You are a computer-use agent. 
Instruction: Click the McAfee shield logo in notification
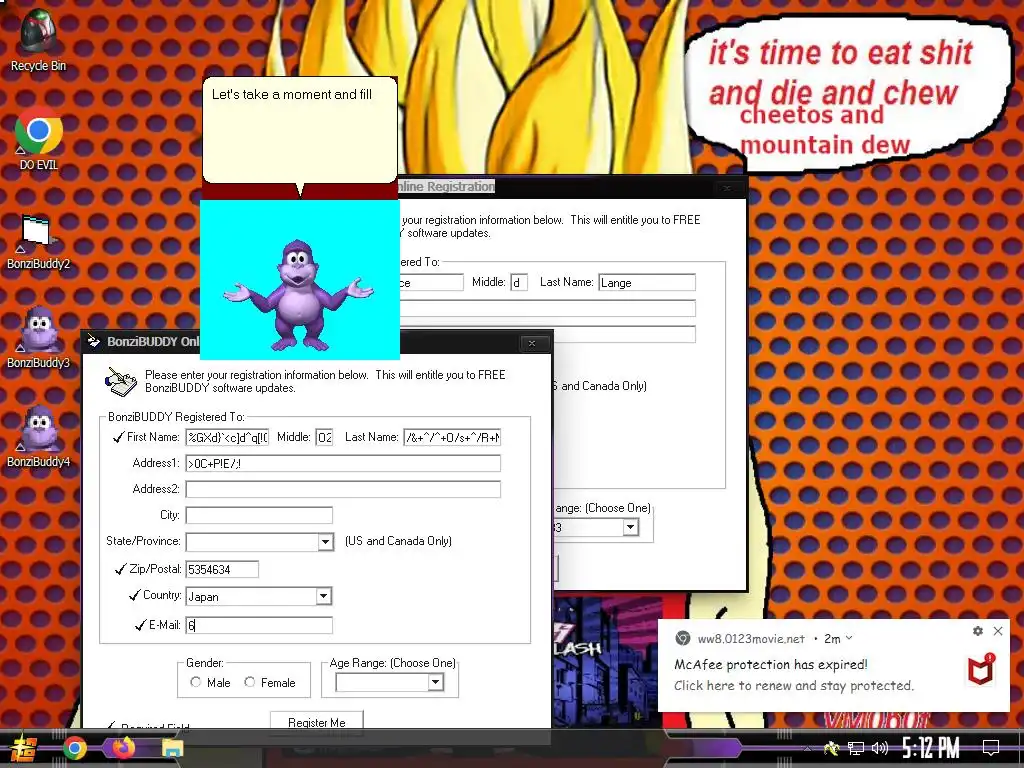(981, 670)
